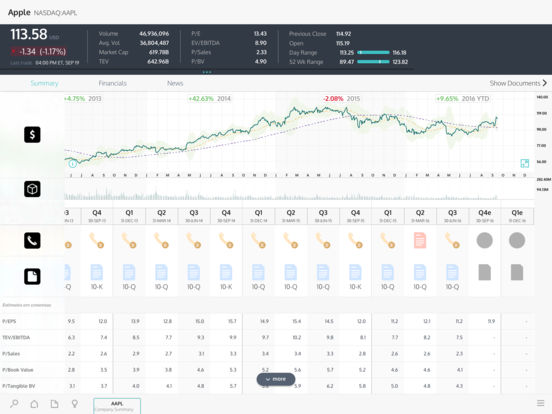The image size is (552, 414).
Task: Select the phone earnings-calls sidebar icon
Action: pos(32,241)
